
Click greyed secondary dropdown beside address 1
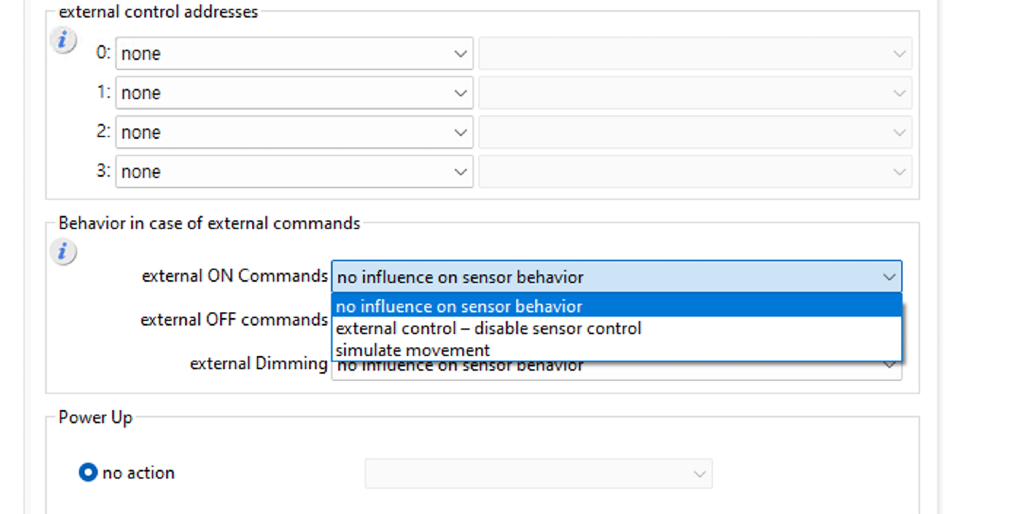click(695, 93)
